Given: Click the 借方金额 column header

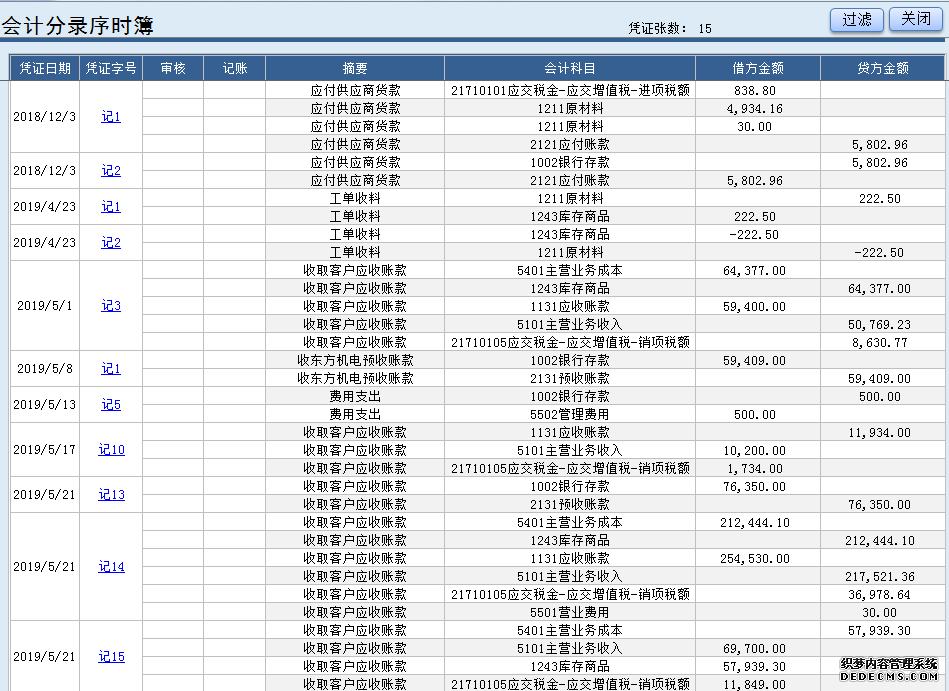Looking at the screenshot, I should (x=758, y=68).
